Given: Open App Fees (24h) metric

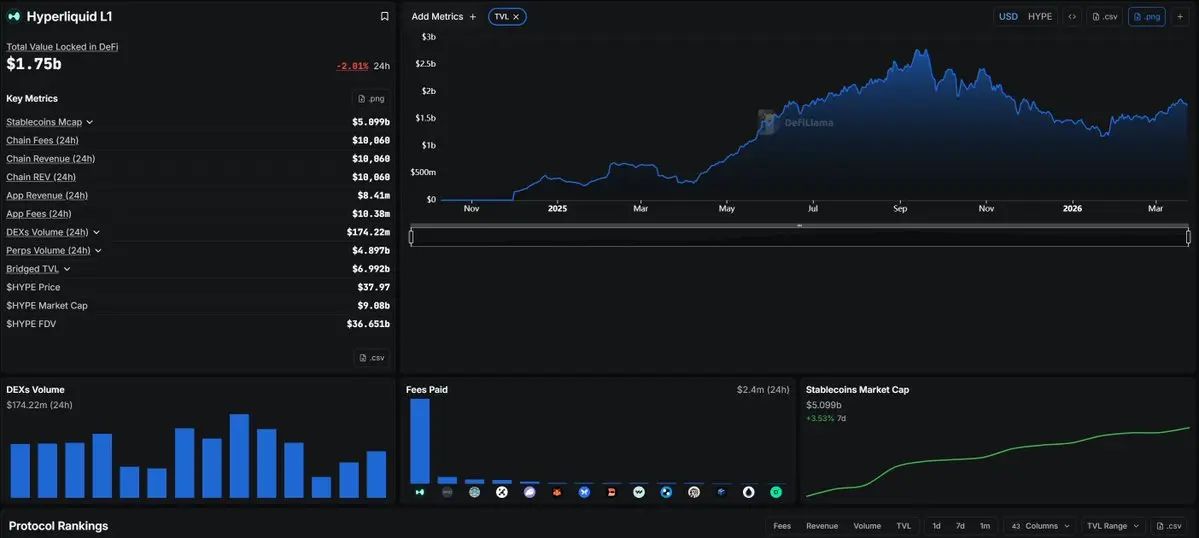Looking at the screenshot, I should click(x=39, y=214).
